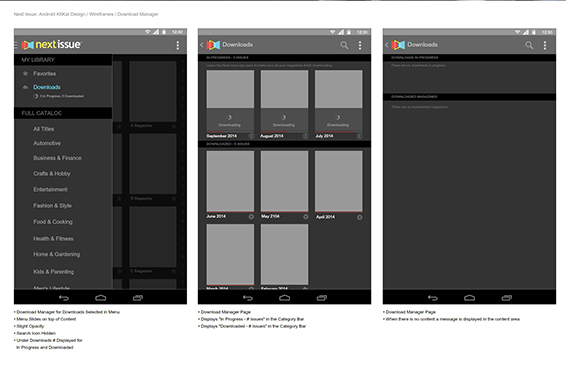Open the September 2014 issue cover thumbnail
Image resolution: width=566 pixels, height=375 pixels.
point(230,89)
